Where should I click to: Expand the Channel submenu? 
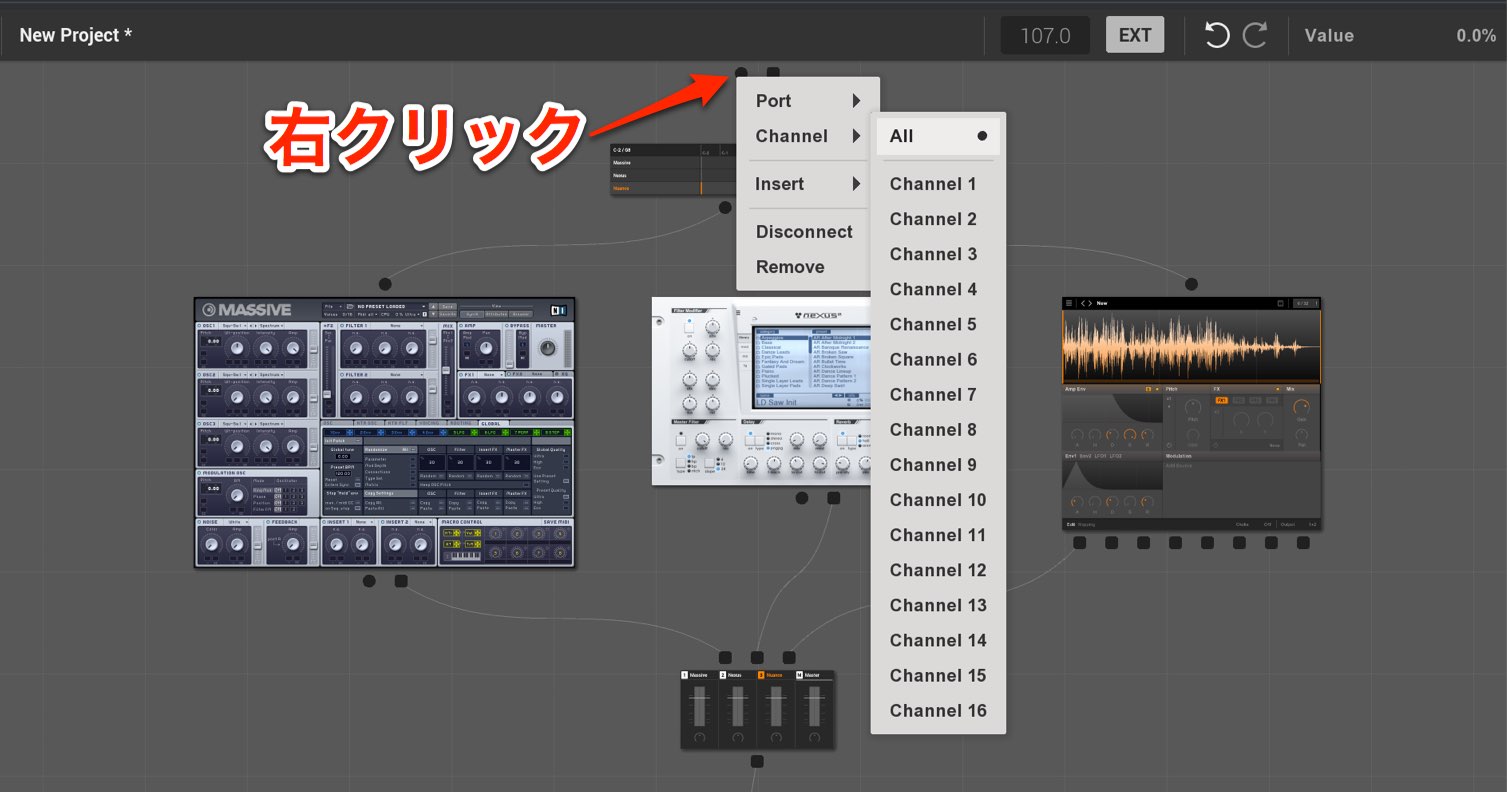tap(808, 136)
